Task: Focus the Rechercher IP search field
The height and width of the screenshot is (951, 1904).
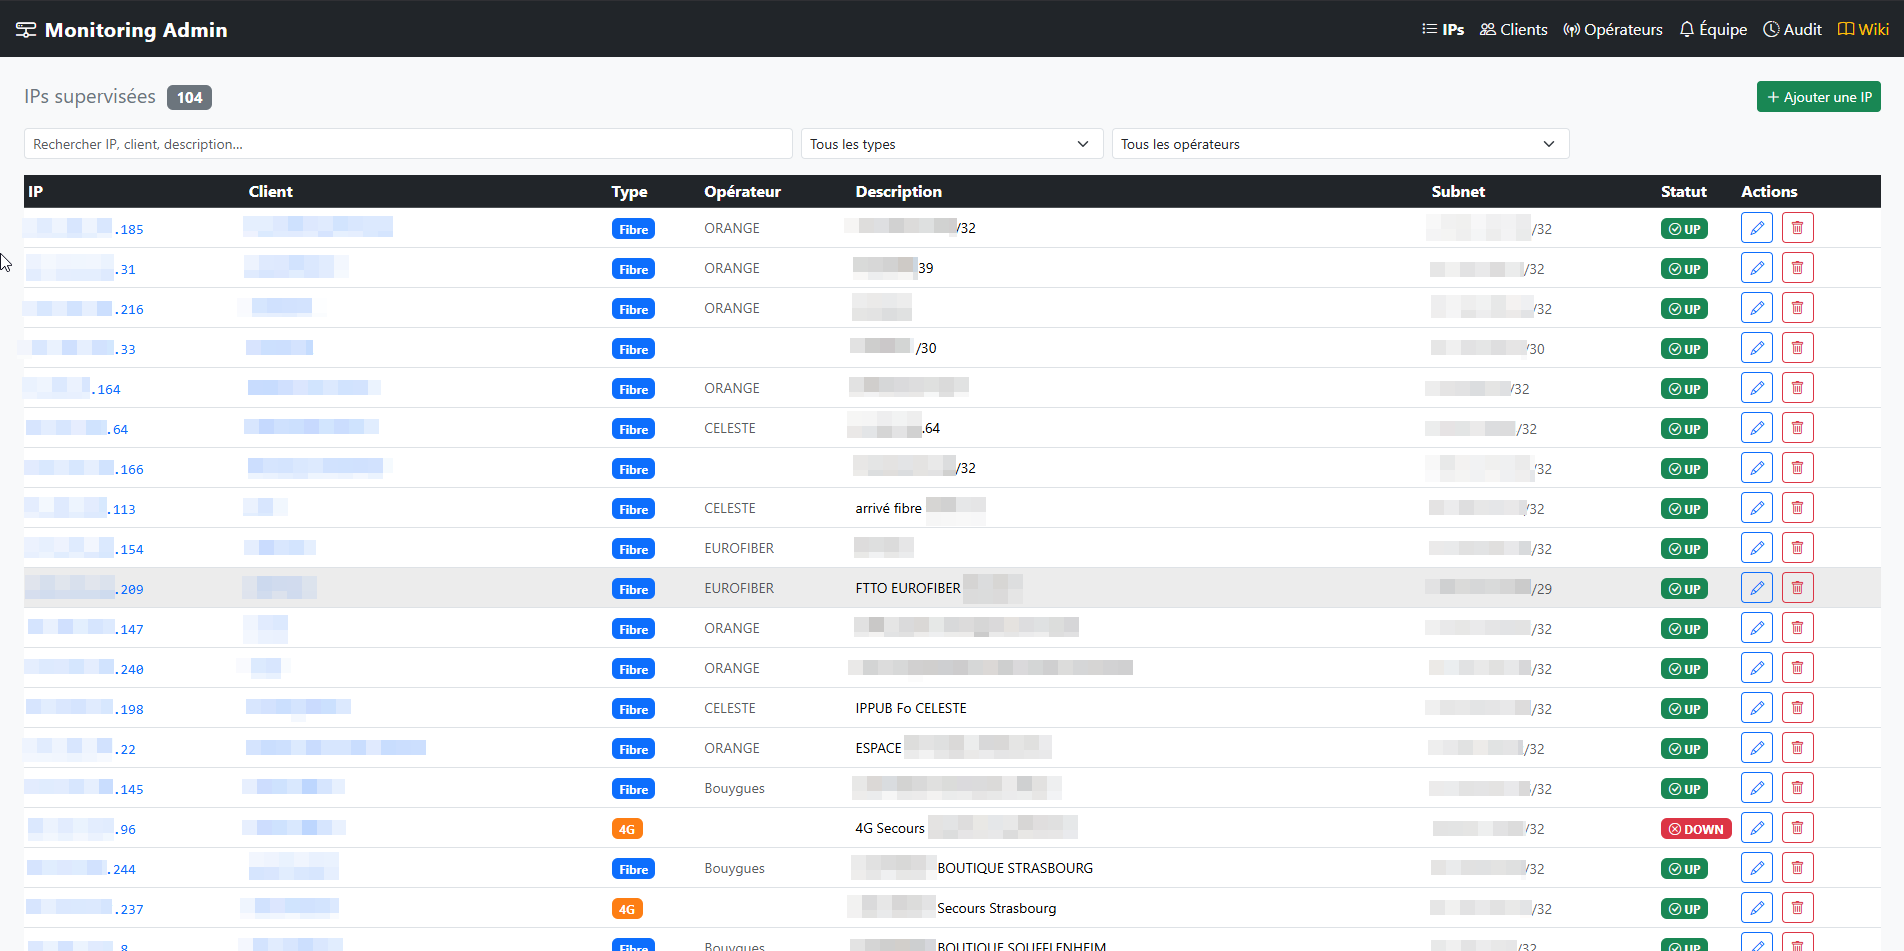Action: tap(408, 144)
